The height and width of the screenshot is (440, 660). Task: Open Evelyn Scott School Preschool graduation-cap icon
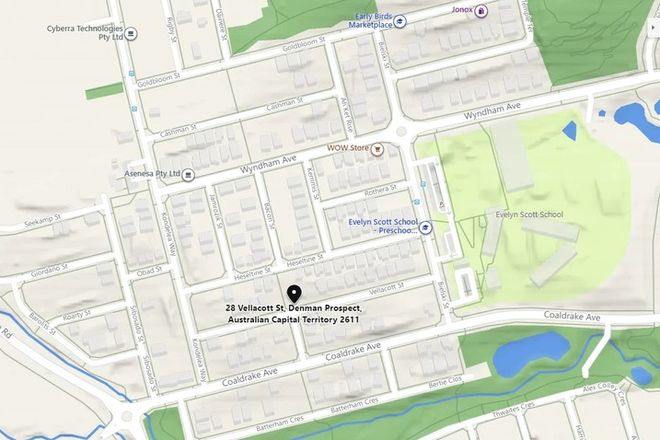pyautogui.click(x=426, y=228)
